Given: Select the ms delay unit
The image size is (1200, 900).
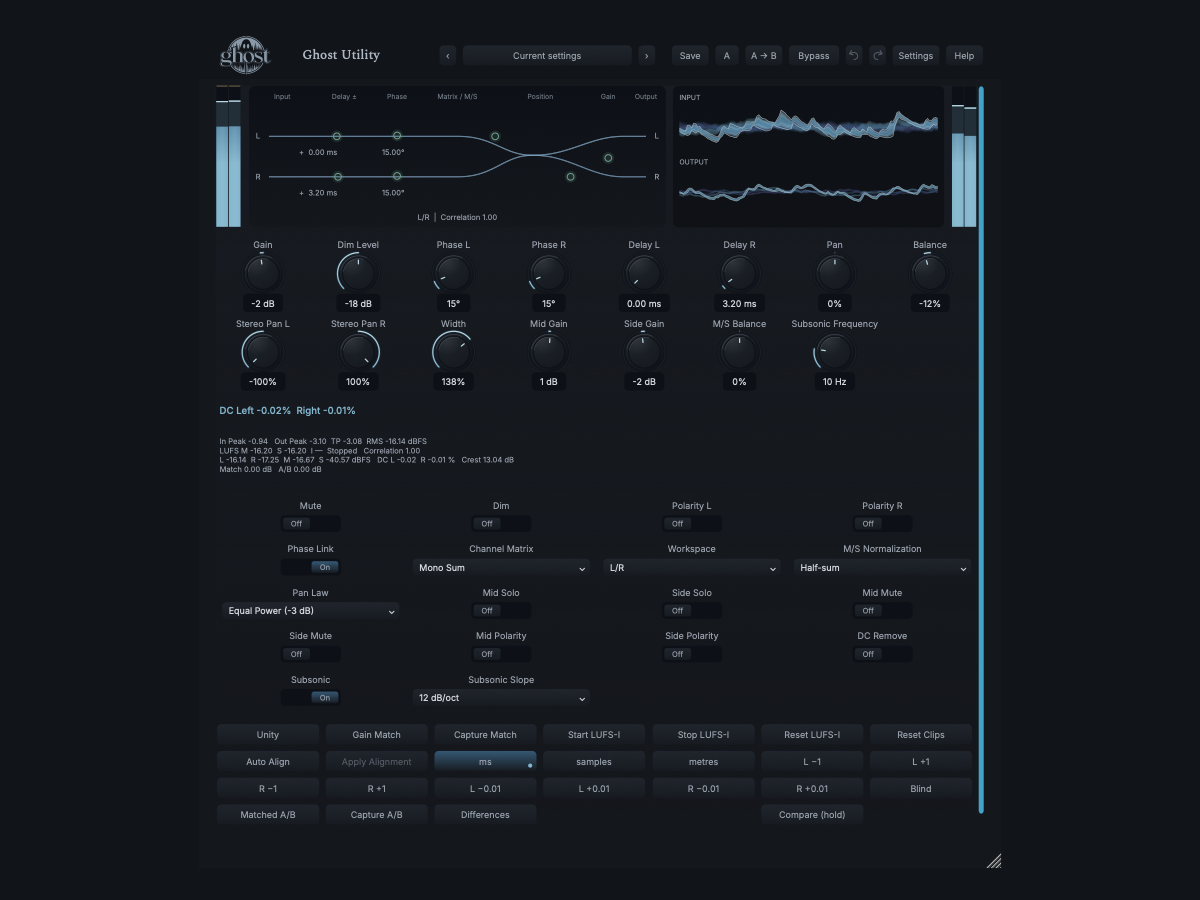Looking at the screenshot, I should point(485,762).
